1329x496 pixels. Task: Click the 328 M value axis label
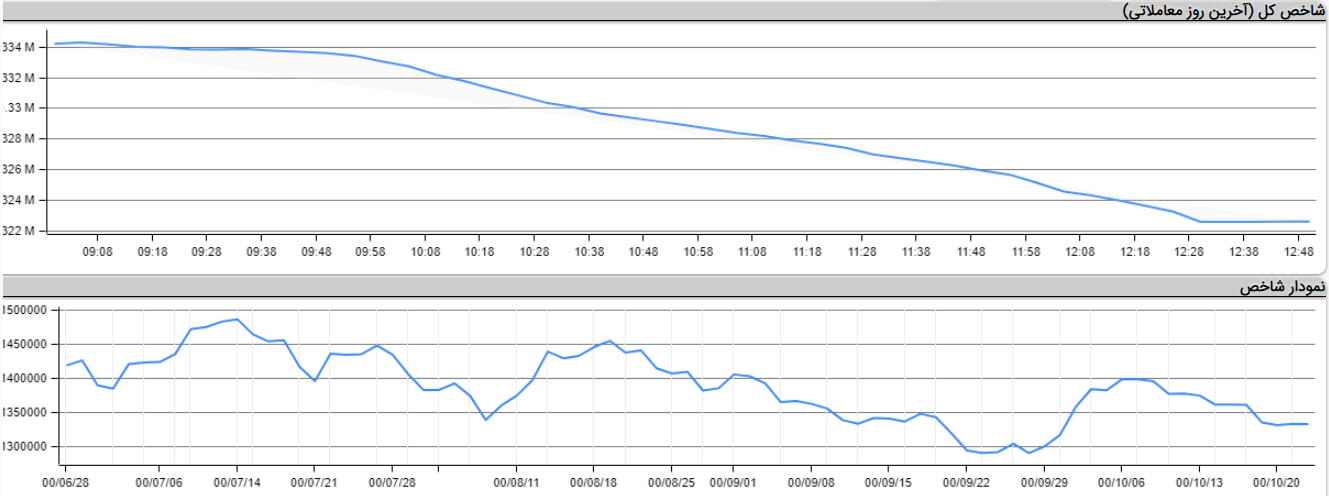click(x=19, y=139)
